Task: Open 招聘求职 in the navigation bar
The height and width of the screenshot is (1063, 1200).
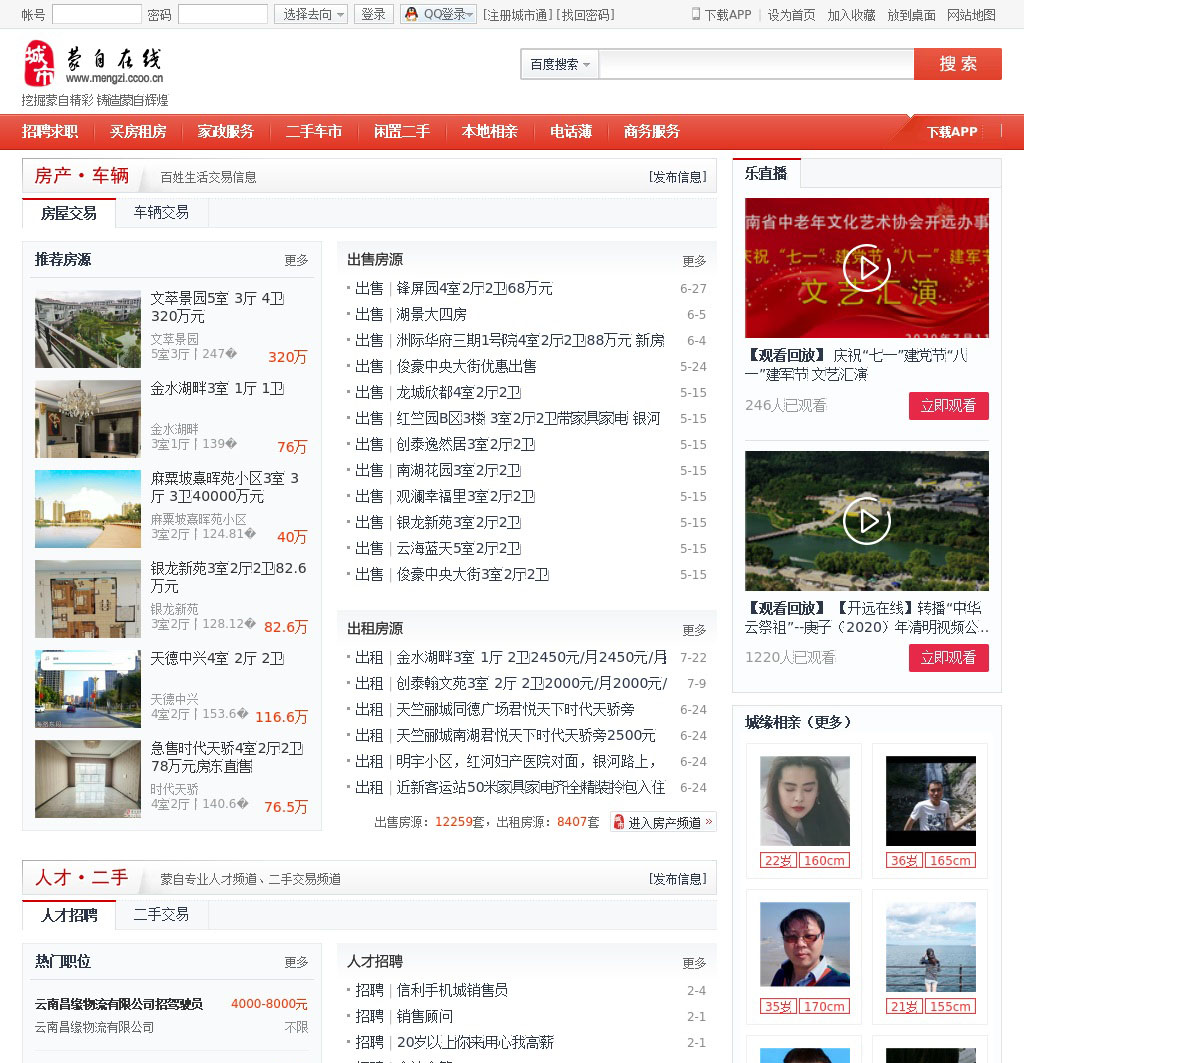Action: pos(50,132)
